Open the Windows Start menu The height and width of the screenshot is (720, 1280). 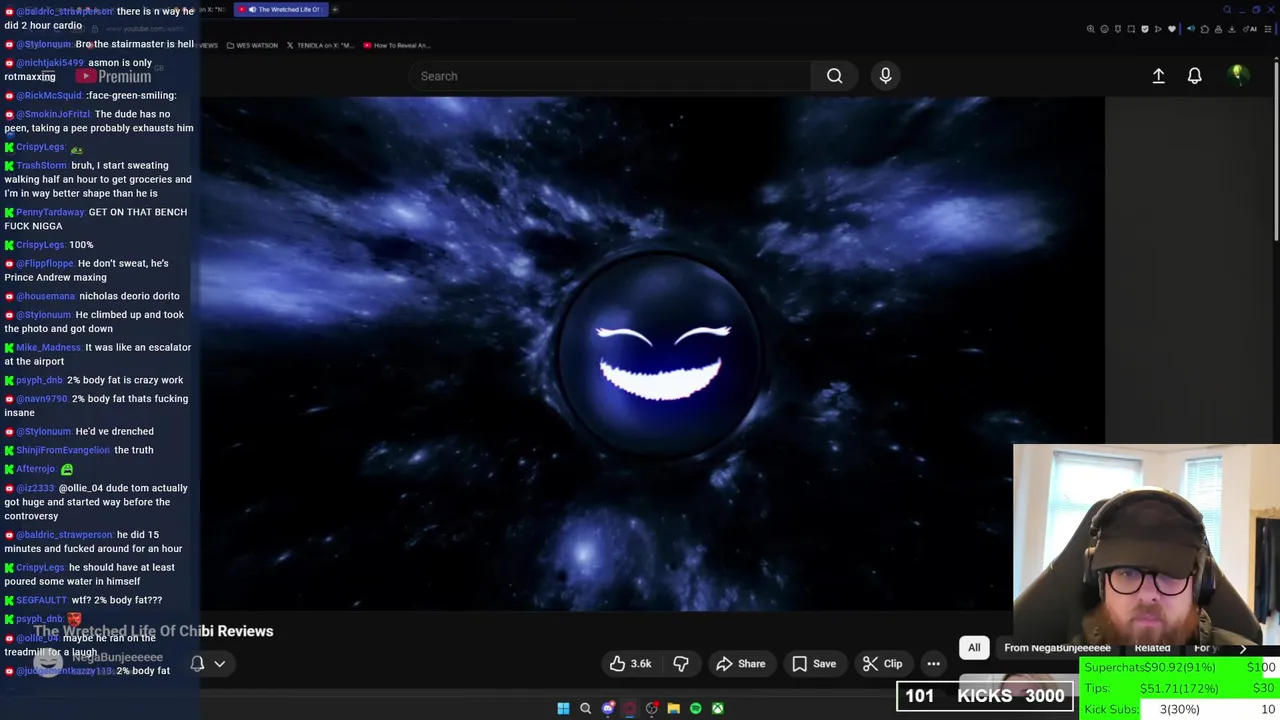click(563, 708)
